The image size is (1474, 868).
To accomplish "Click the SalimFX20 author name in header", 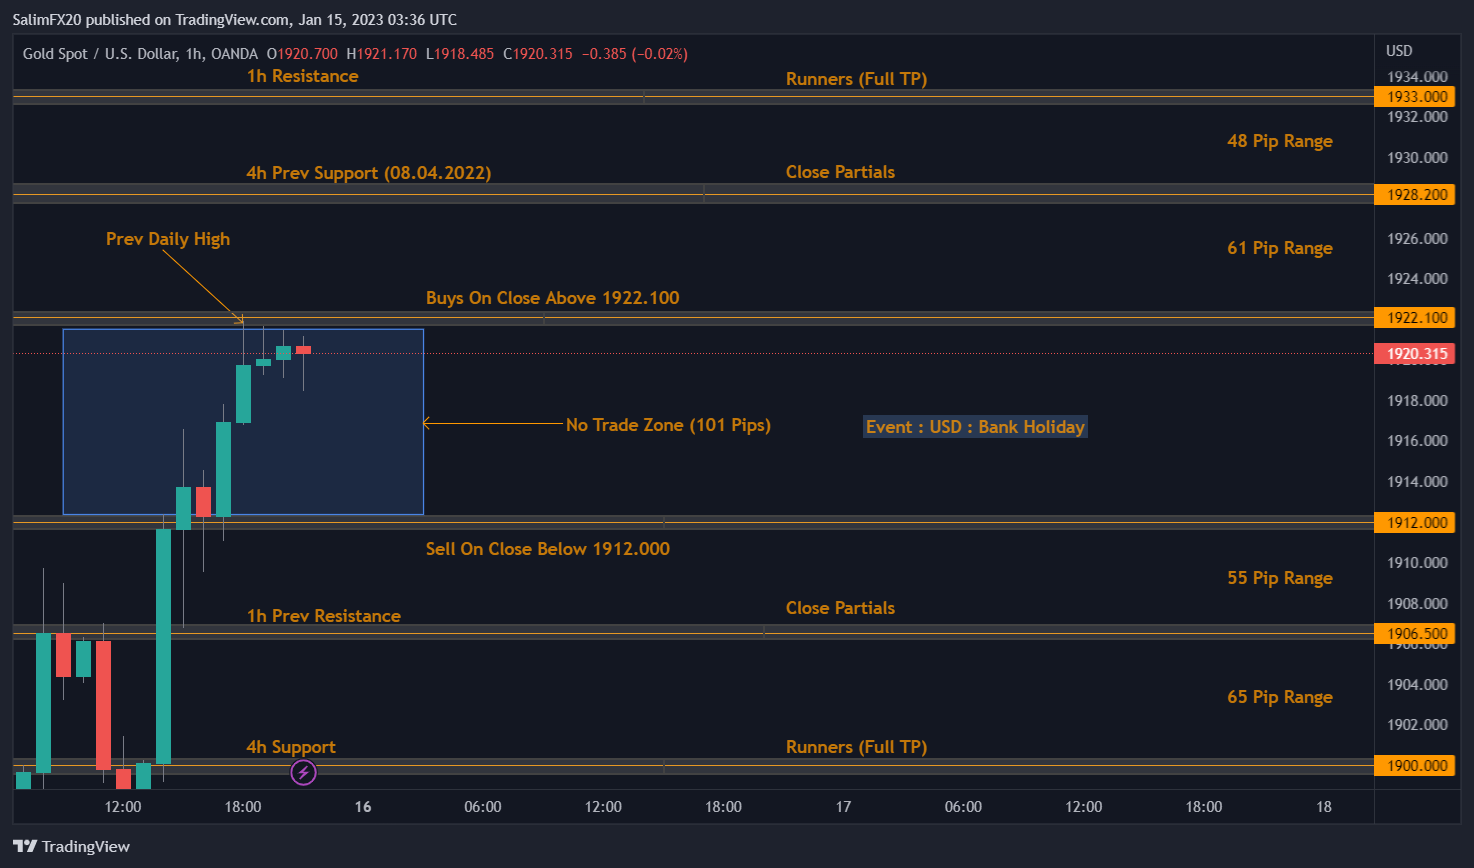I will [x=45, y=19].
